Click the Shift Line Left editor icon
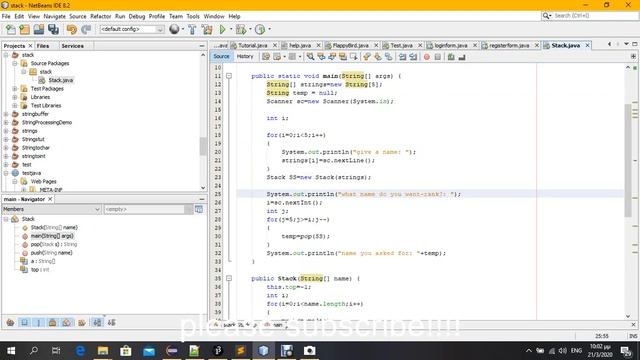This screenshot has height=360, width=640. tap(402, 57)
